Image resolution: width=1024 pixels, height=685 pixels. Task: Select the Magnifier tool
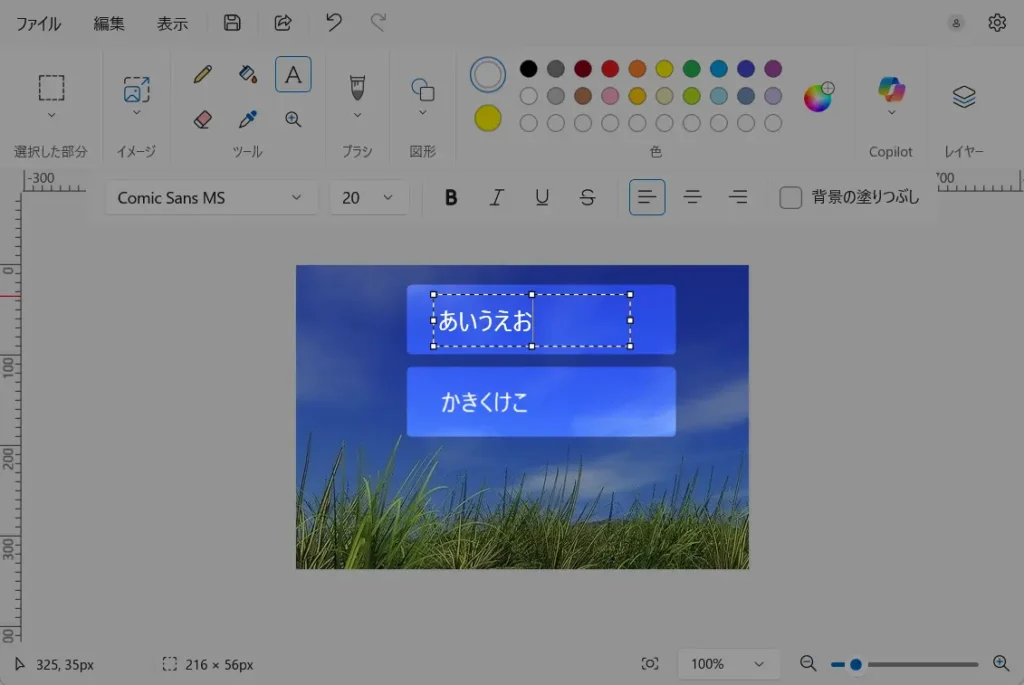[x=293, y=119]
